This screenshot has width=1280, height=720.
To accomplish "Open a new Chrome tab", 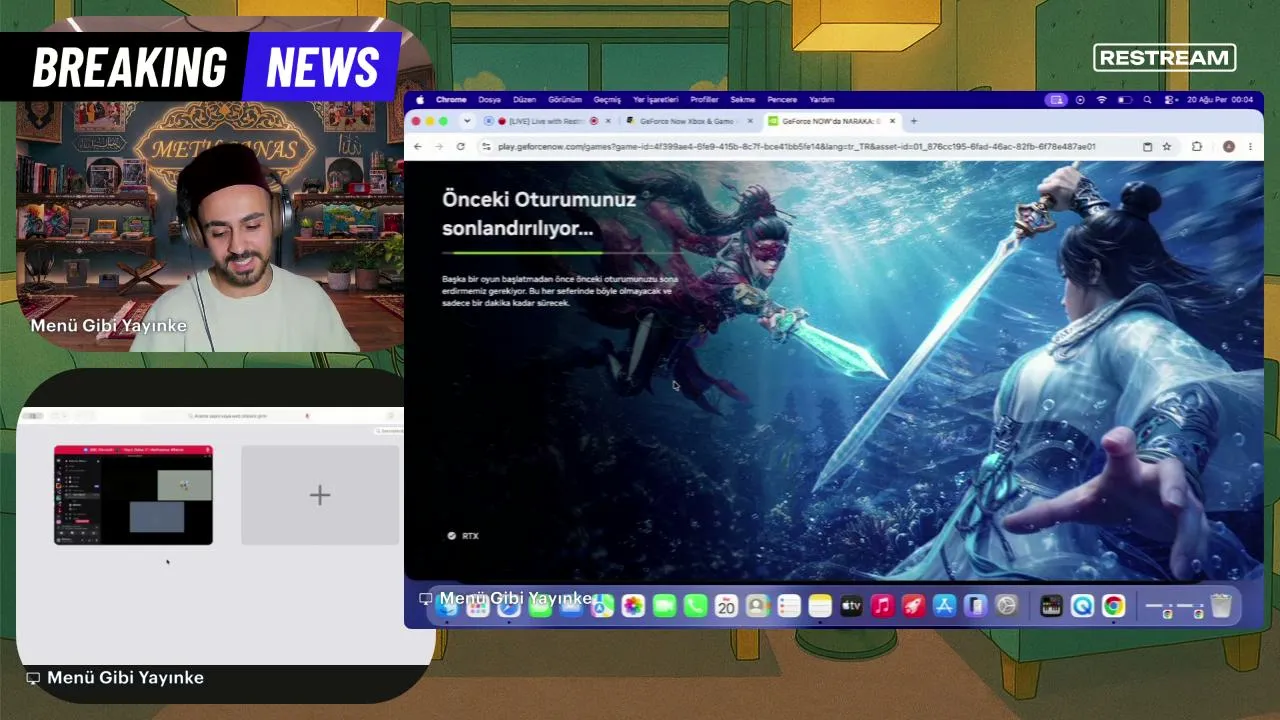I will (x=913, y=121).
